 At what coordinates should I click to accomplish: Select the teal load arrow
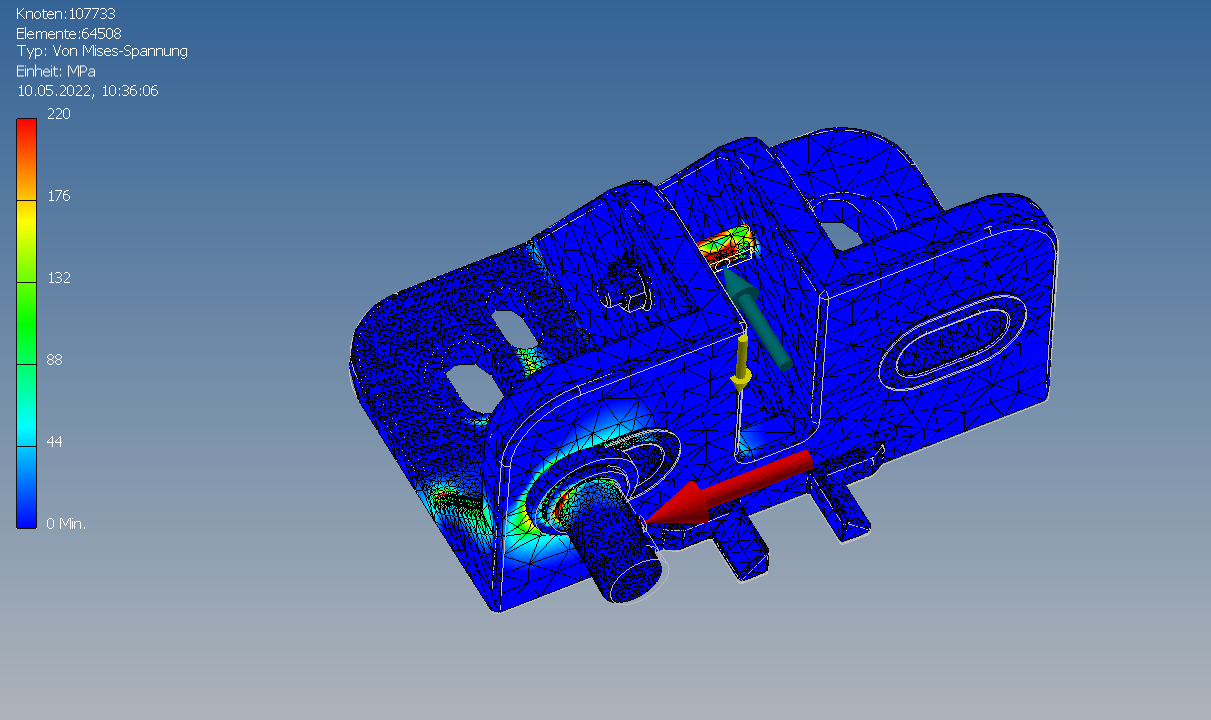(759, 318)
